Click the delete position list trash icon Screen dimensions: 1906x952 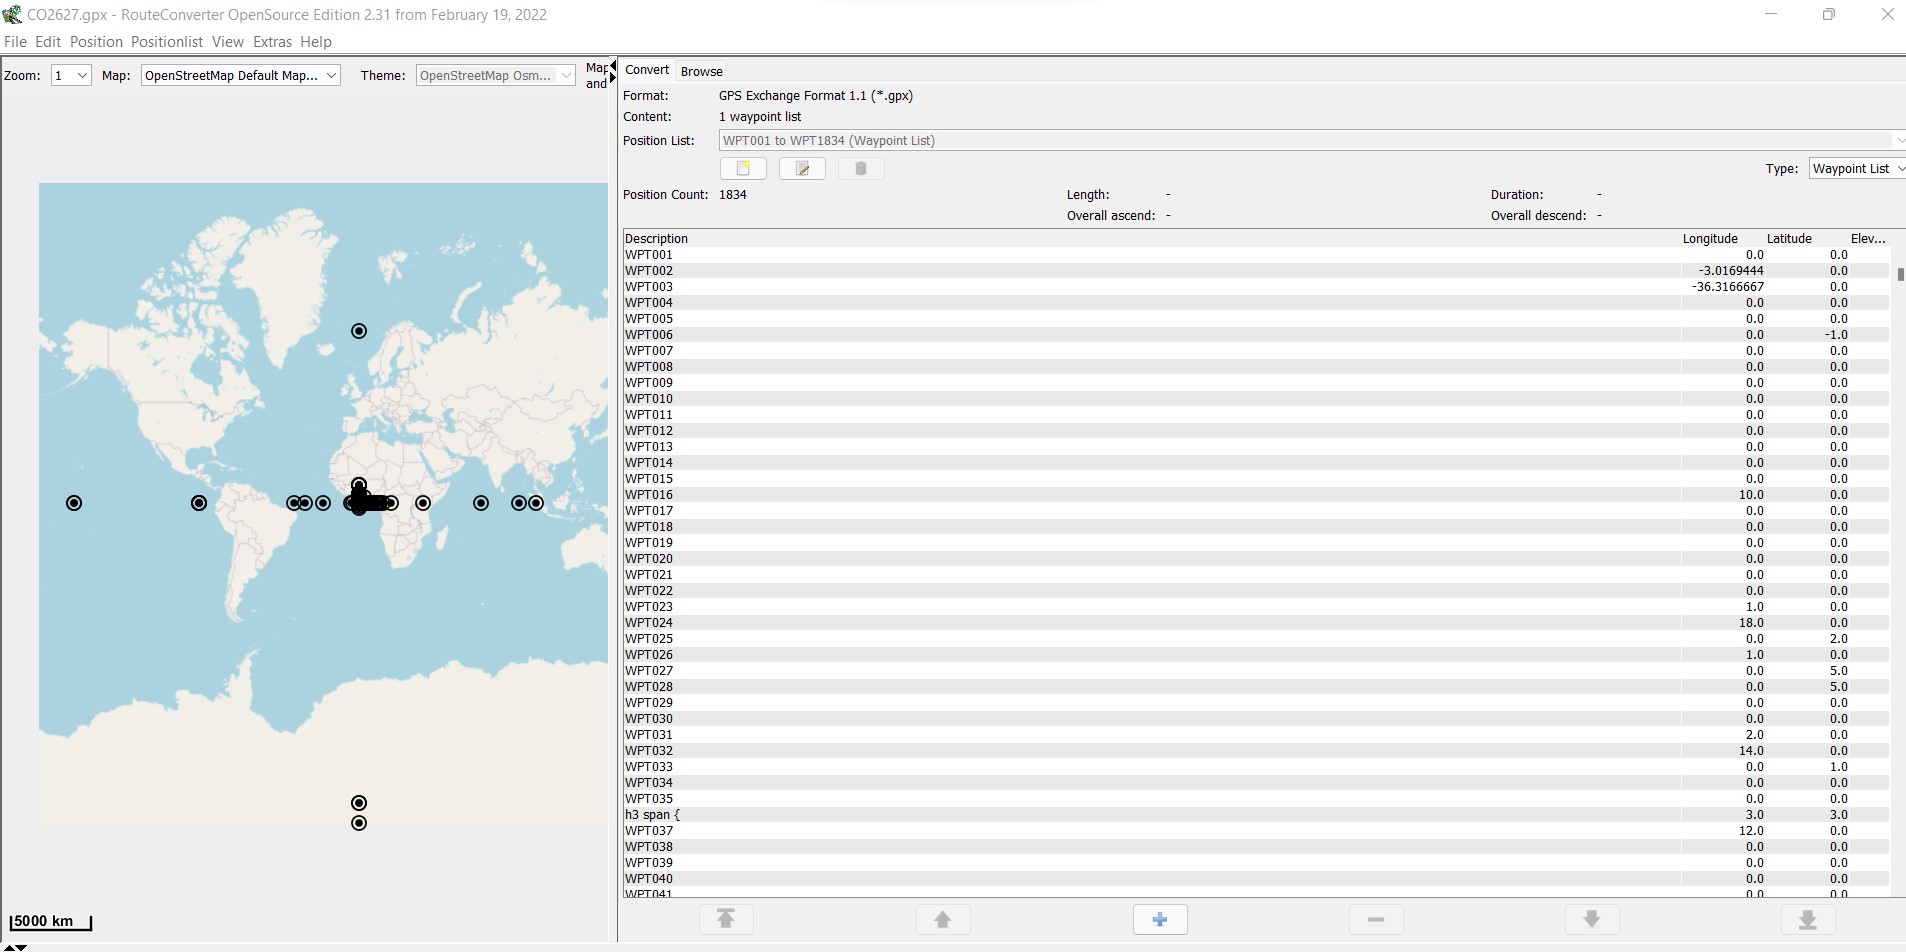[x=860, y=169]
